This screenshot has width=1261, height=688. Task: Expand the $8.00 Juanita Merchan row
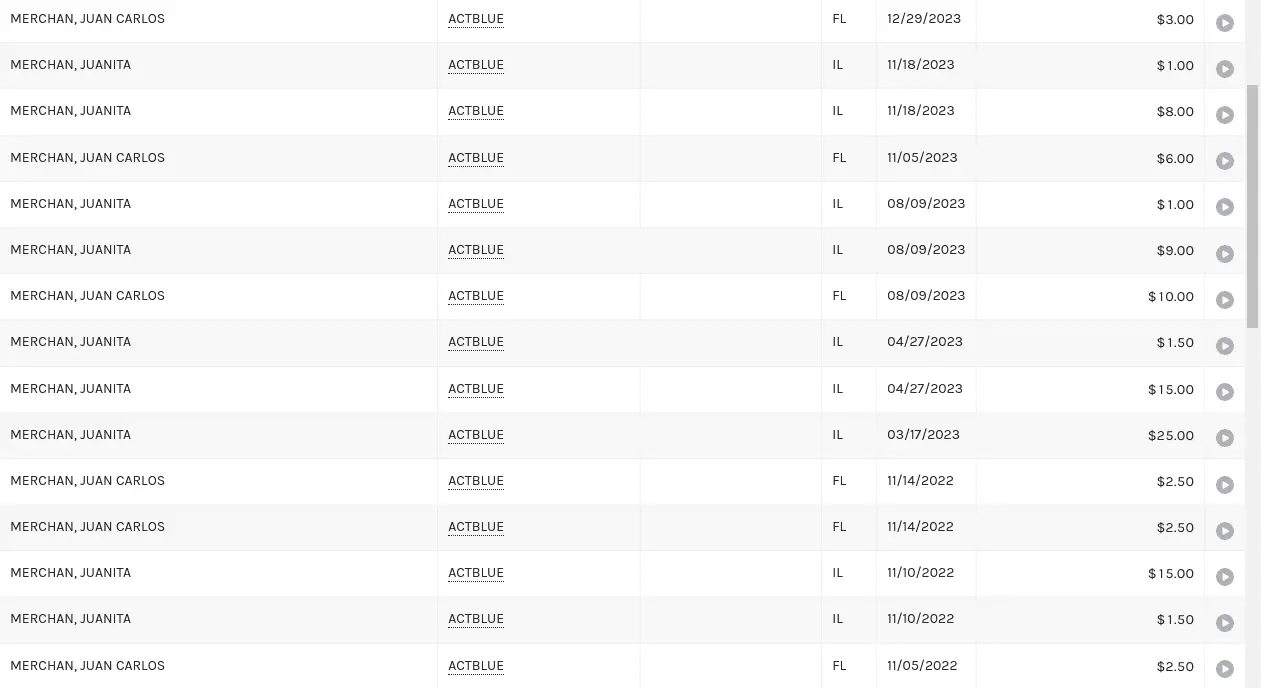(1224, 115)
